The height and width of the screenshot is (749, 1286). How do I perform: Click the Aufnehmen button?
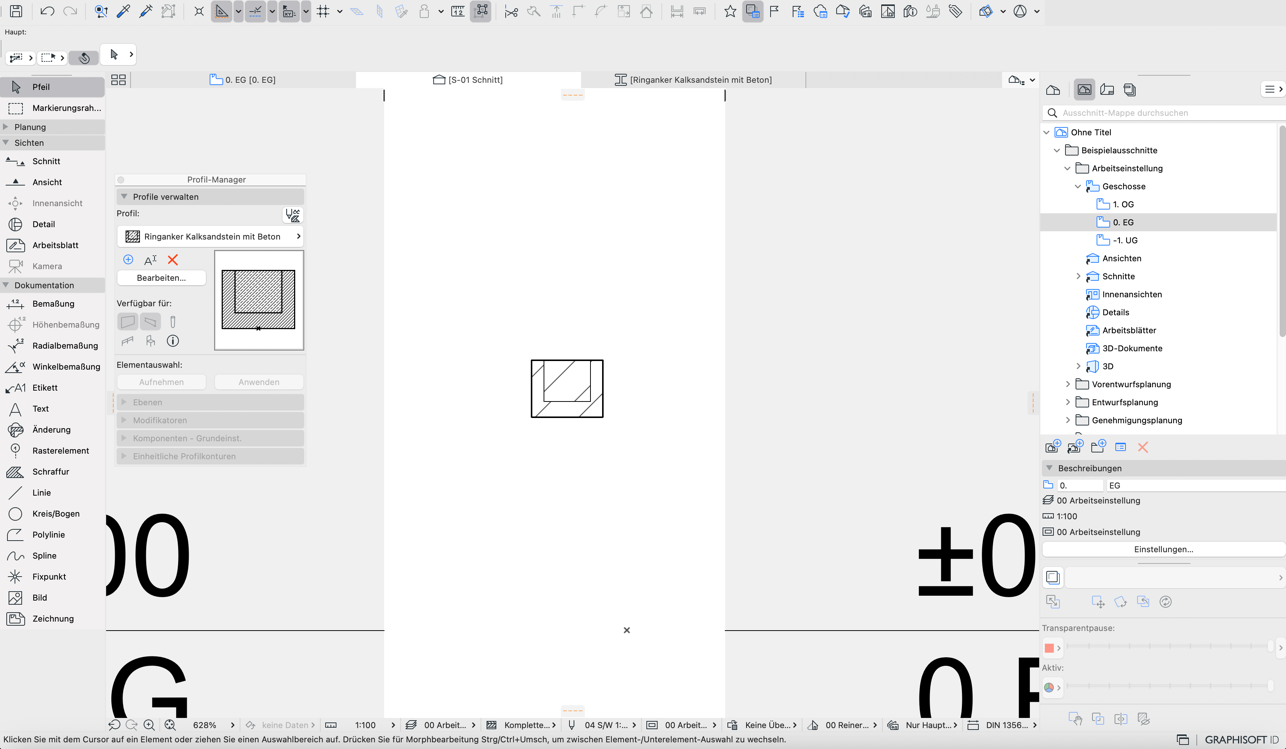161,382
